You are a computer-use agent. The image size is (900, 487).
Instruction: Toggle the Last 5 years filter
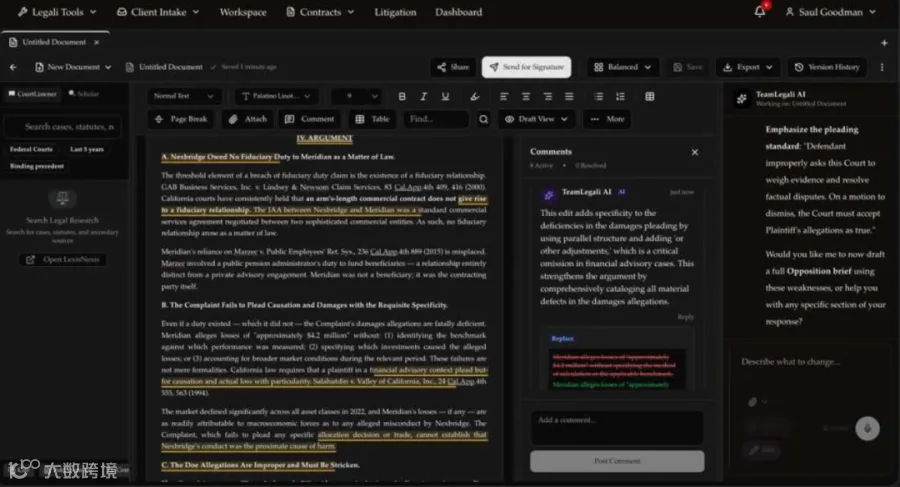(87, 149)
